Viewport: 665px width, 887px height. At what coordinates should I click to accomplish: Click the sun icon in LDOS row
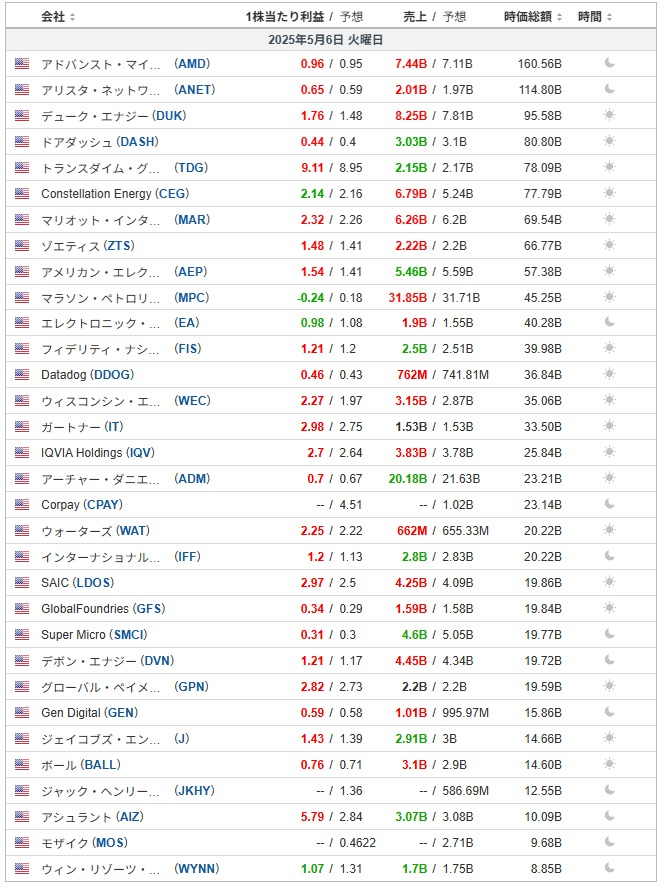[x=610, y=583]
